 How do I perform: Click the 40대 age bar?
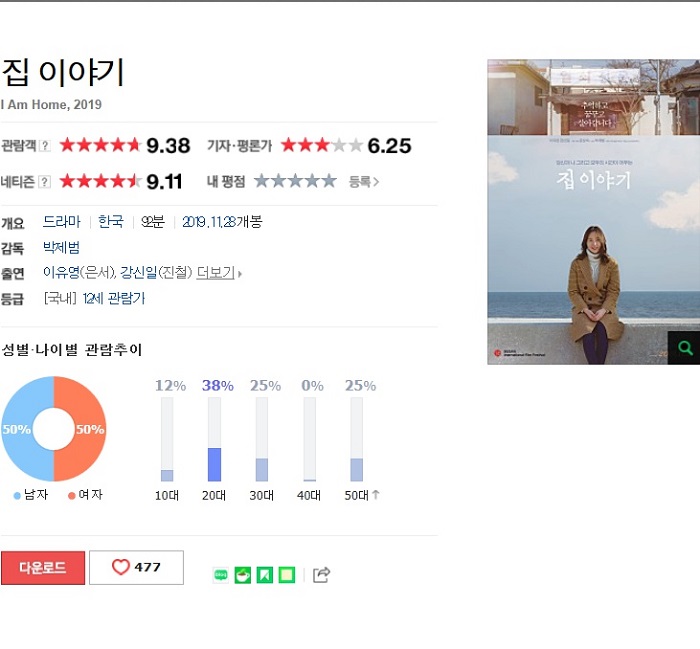click(x=309, y=440)
